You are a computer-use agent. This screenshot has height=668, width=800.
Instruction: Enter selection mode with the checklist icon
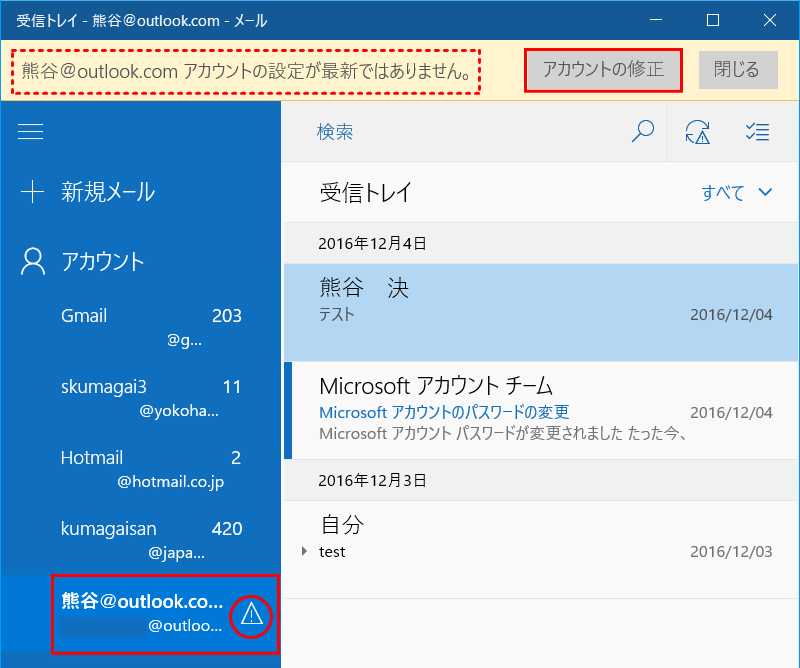(x=757, y=131)
